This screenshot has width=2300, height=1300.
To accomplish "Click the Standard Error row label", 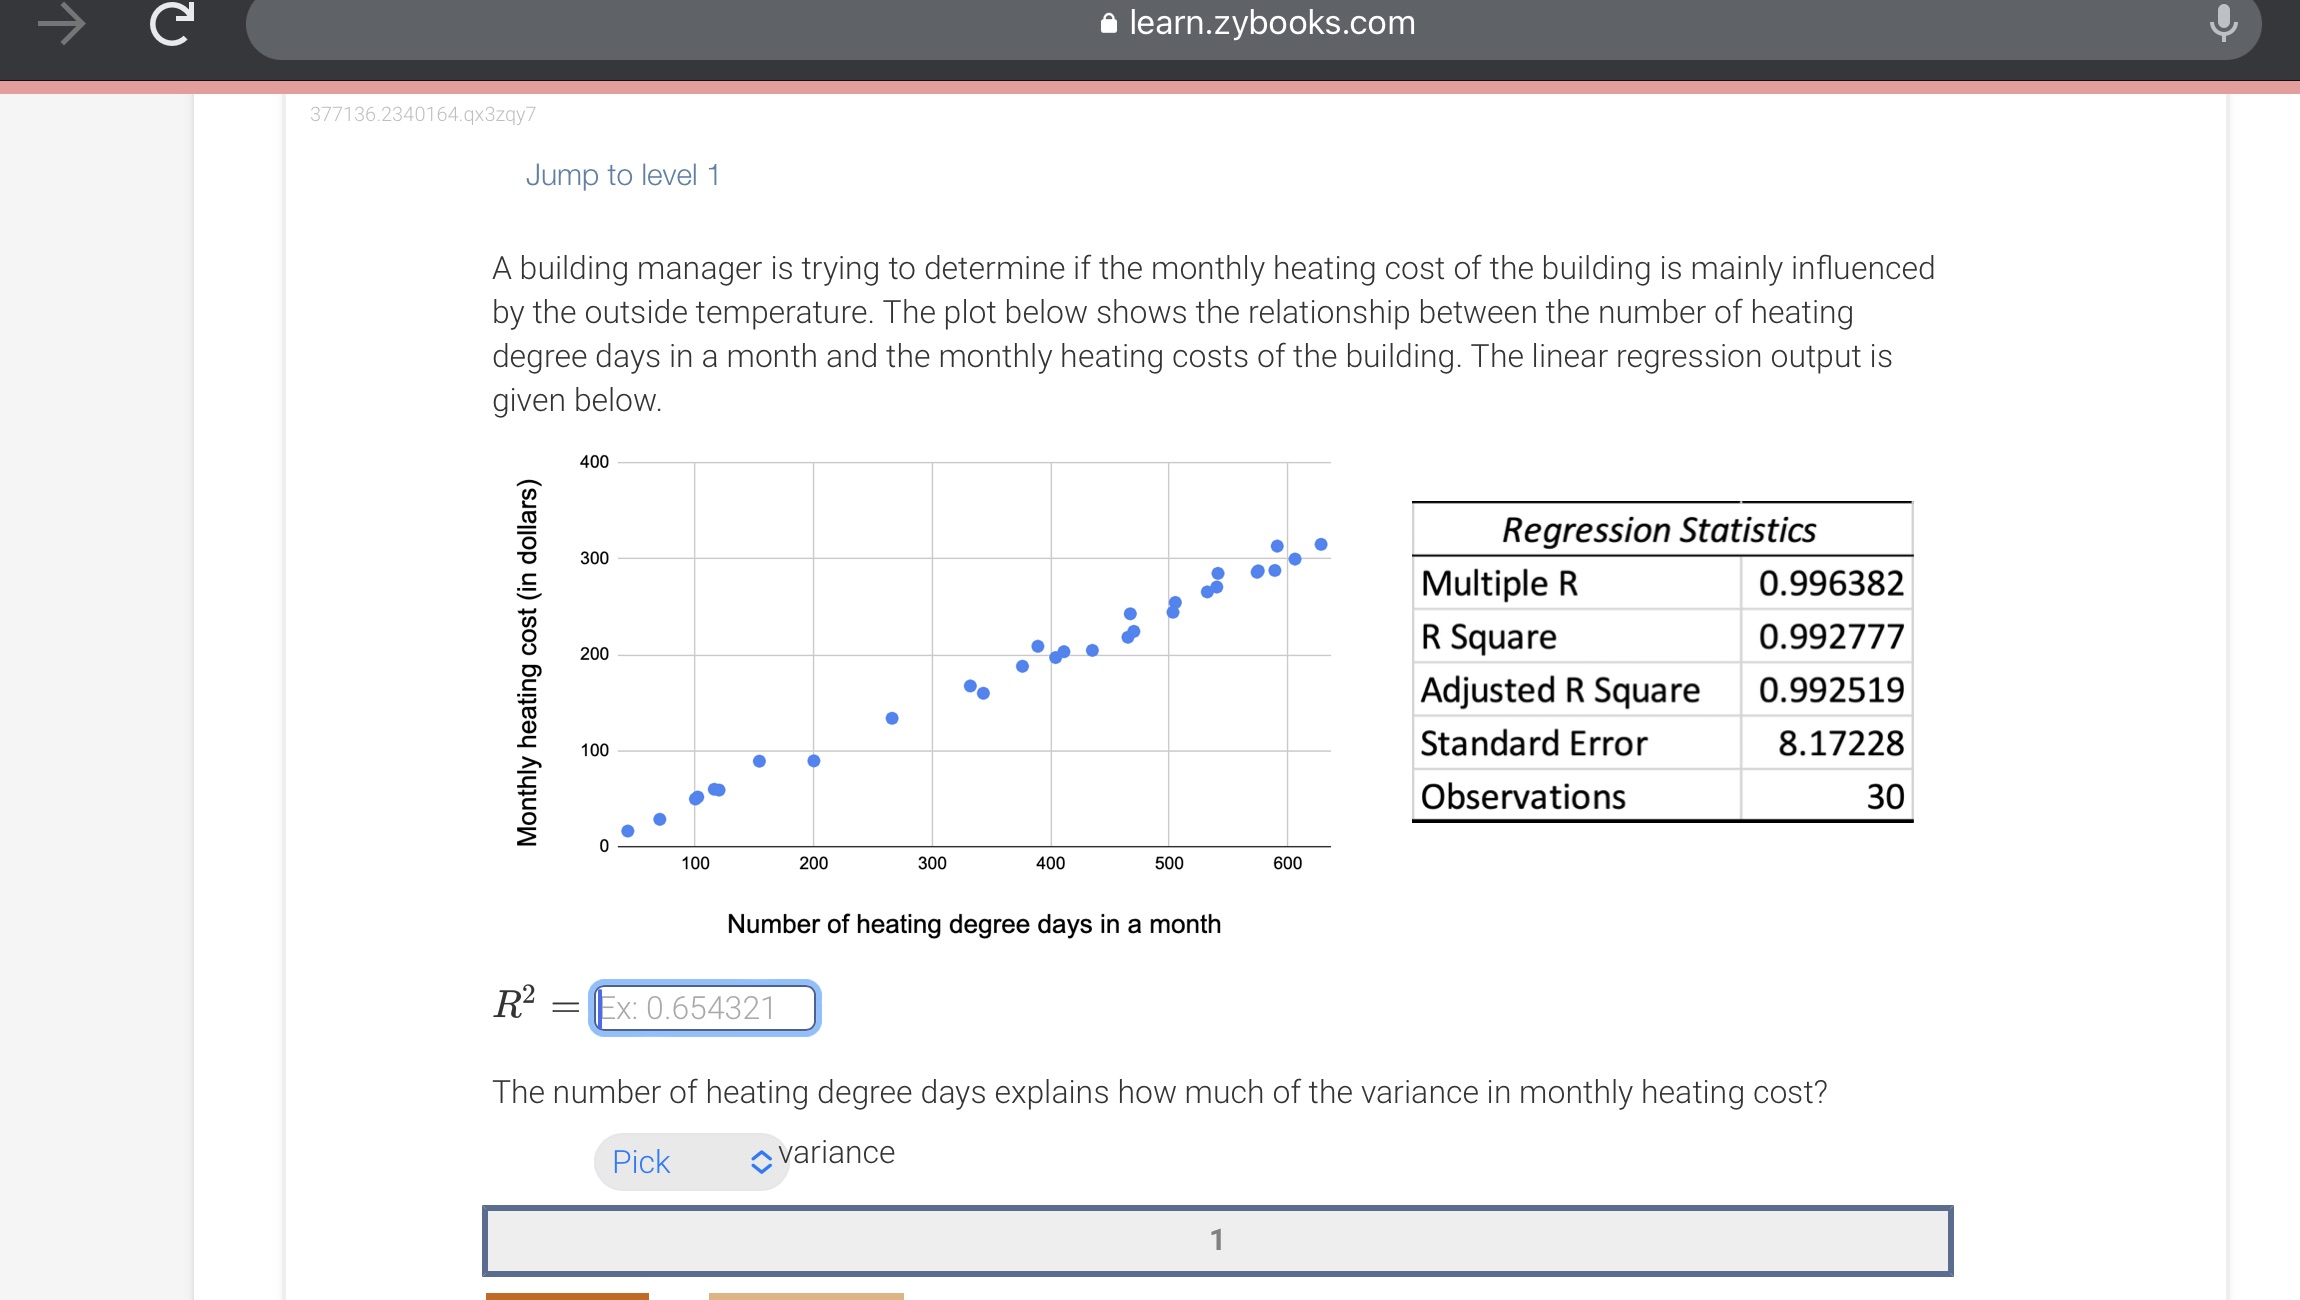I will 1533,744.
